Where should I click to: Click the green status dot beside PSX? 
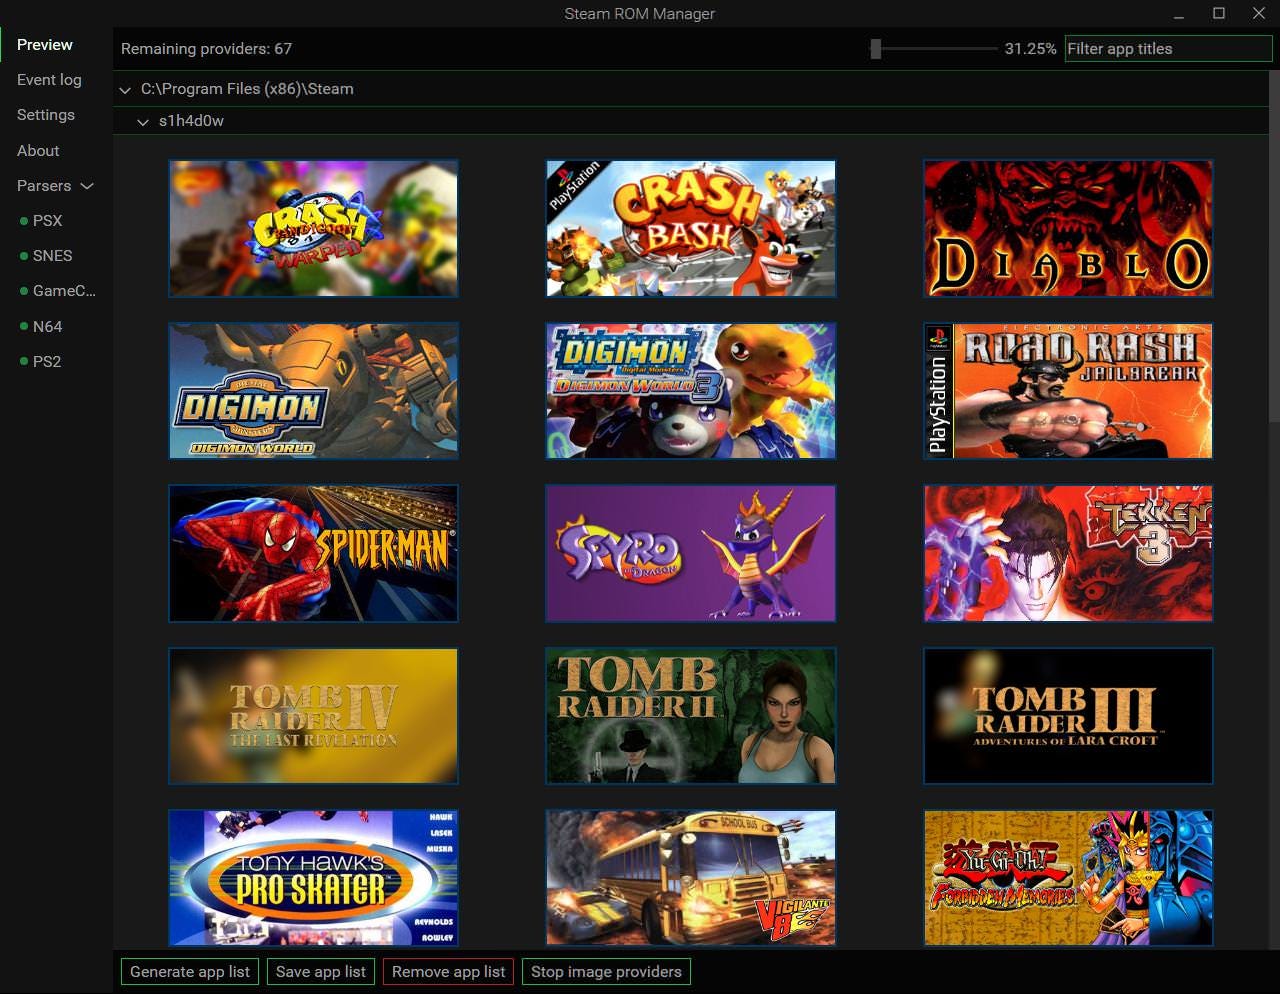tap(24, 220)
